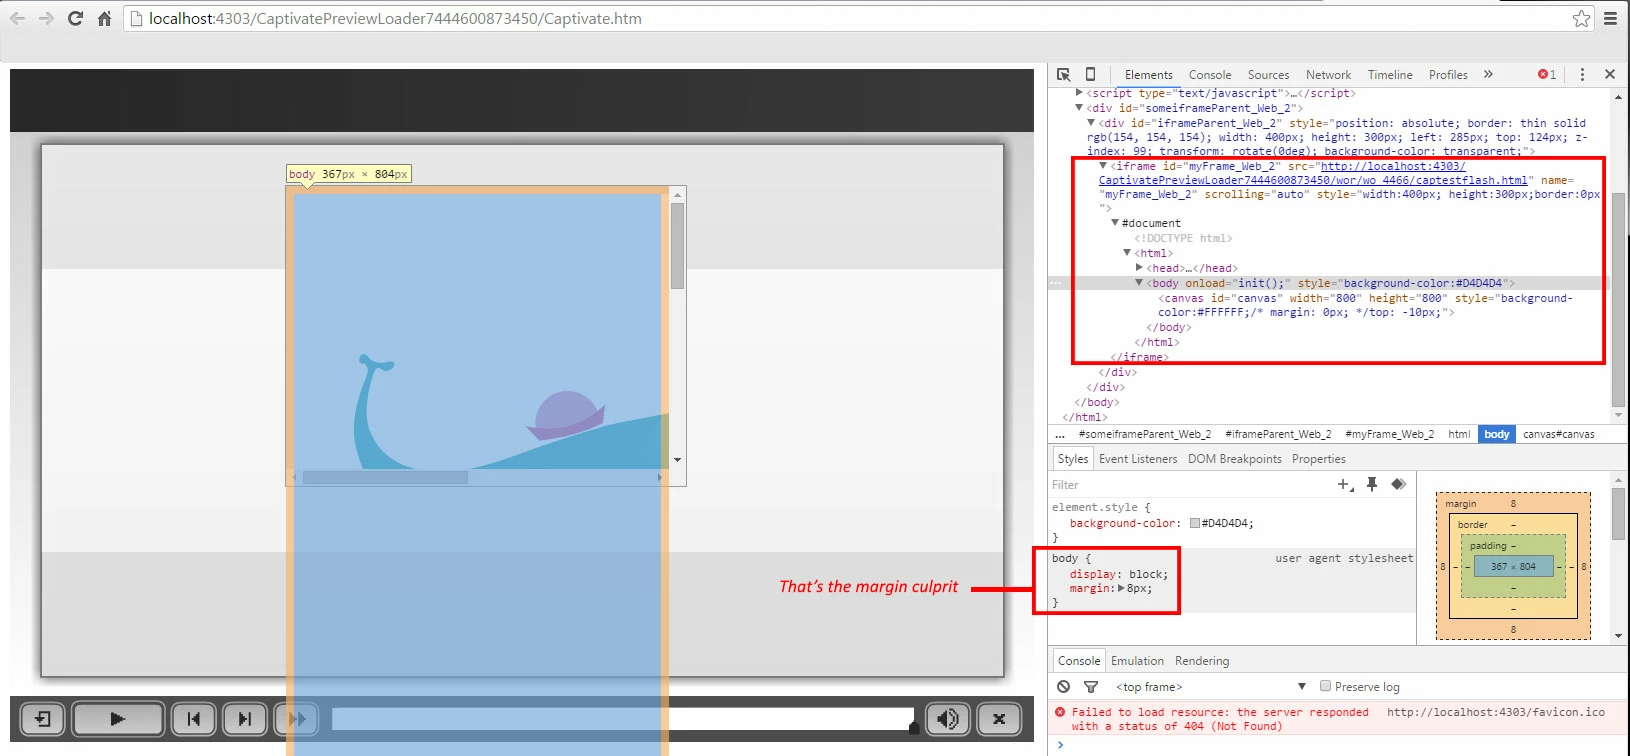The image size is (1630, 756).
Task: Select the Properties sidebar tab
Action: 1319,459
